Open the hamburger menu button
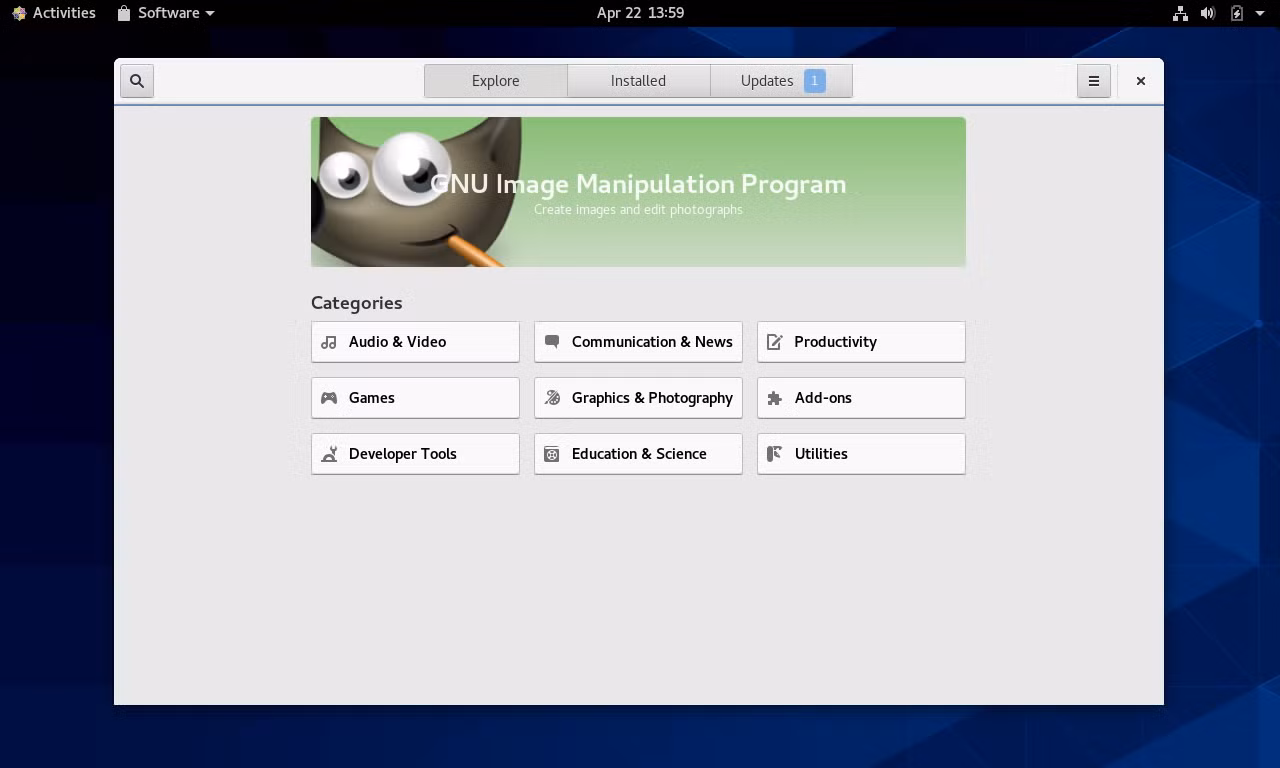This screenshot has width=1280, height=768. coord(1094,81)
